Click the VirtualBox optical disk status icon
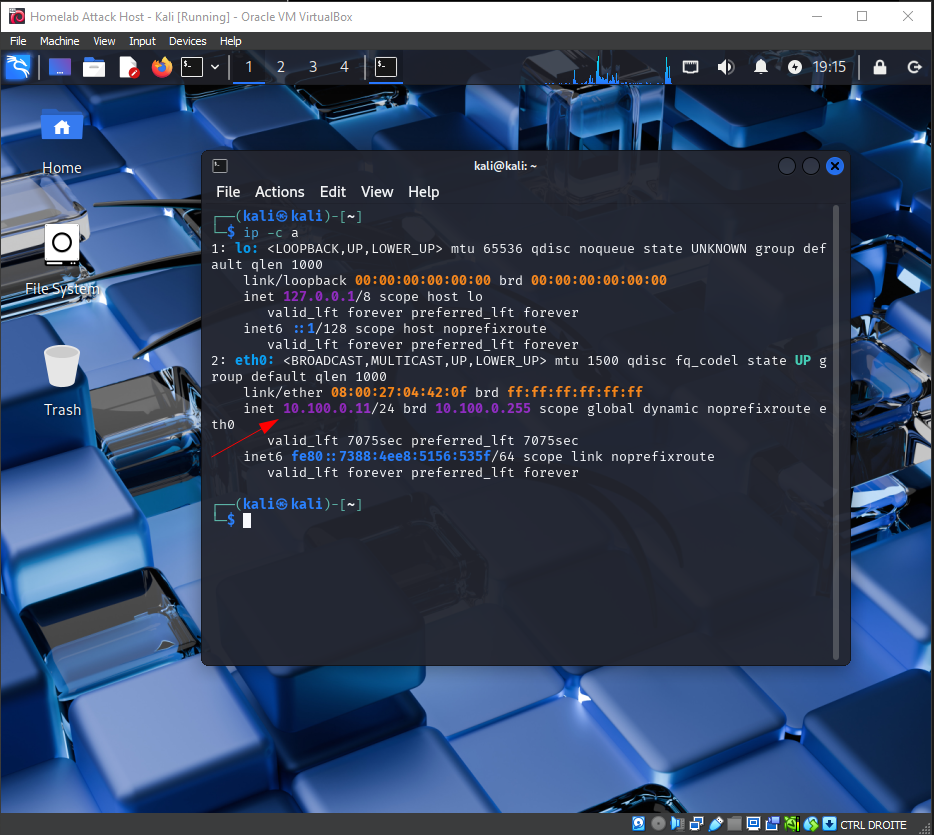934x835 pixels. tap(658, 824)
